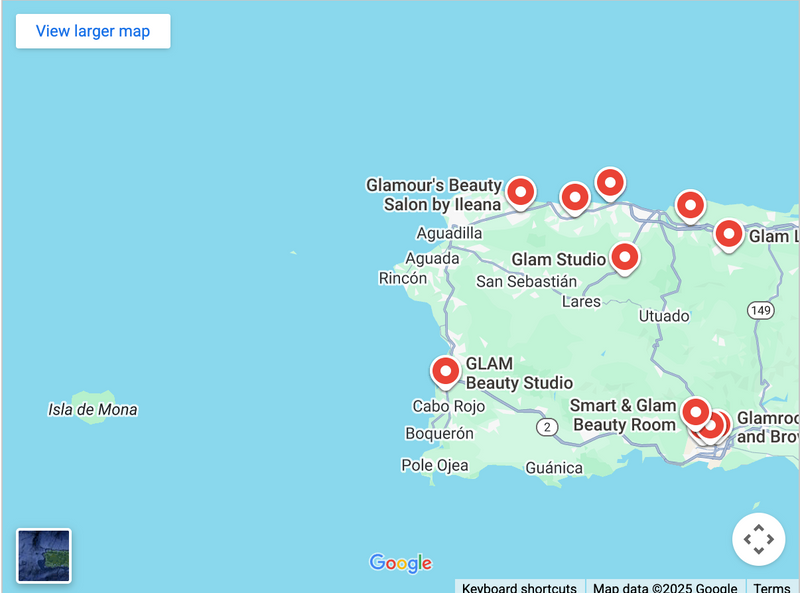Select the San Sebastián place label

[x=526, y=282]
